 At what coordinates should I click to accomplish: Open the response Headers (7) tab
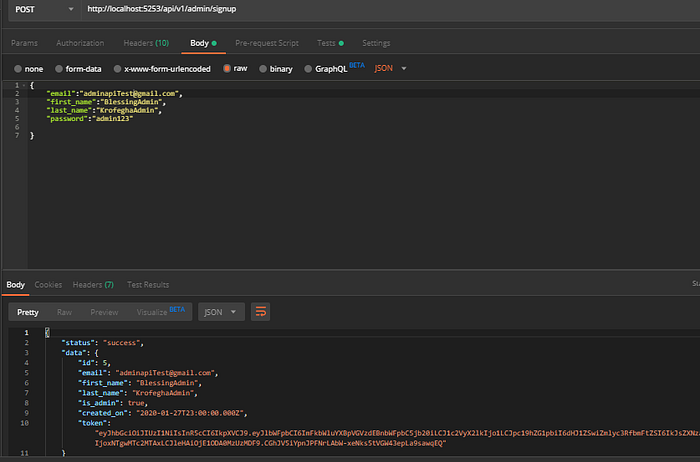click(x=93, y=285)
